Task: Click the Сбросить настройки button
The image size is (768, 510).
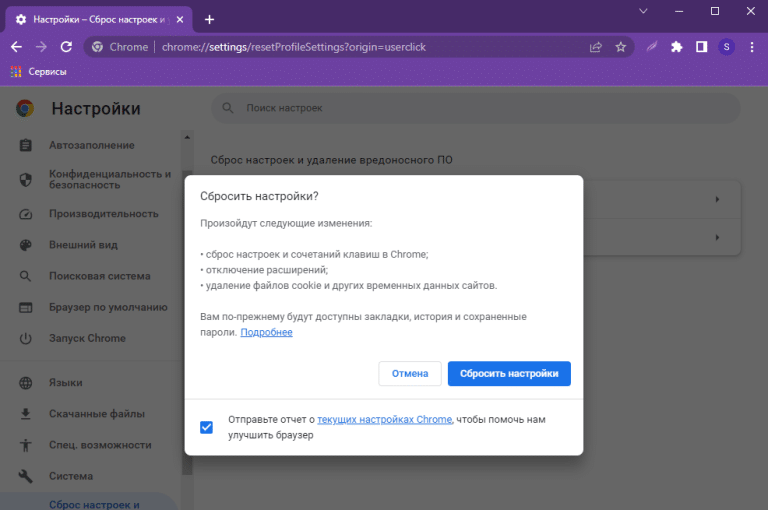Action: tap(509, 374)
